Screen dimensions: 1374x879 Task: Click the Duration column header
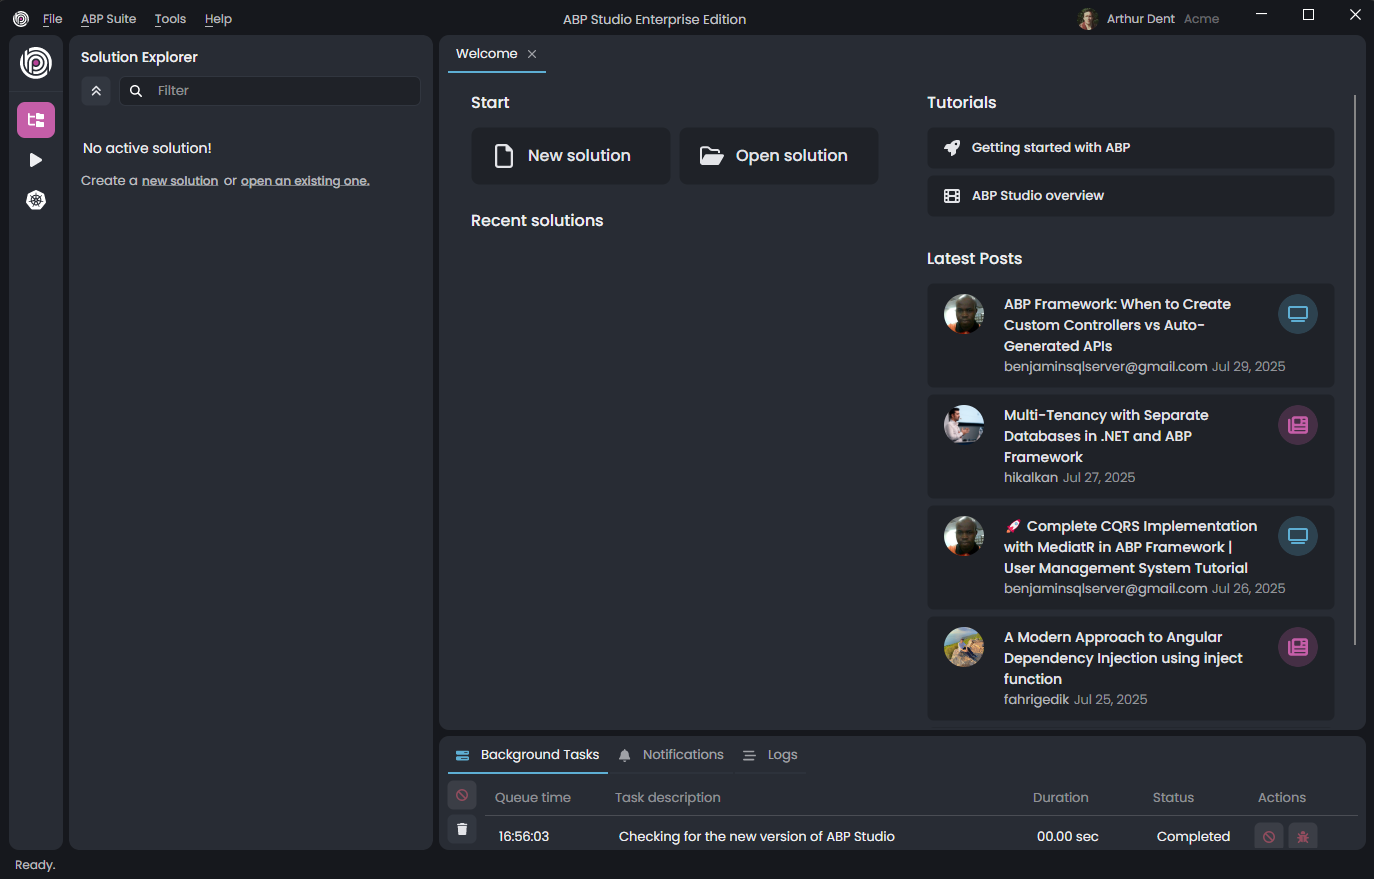1061,798
